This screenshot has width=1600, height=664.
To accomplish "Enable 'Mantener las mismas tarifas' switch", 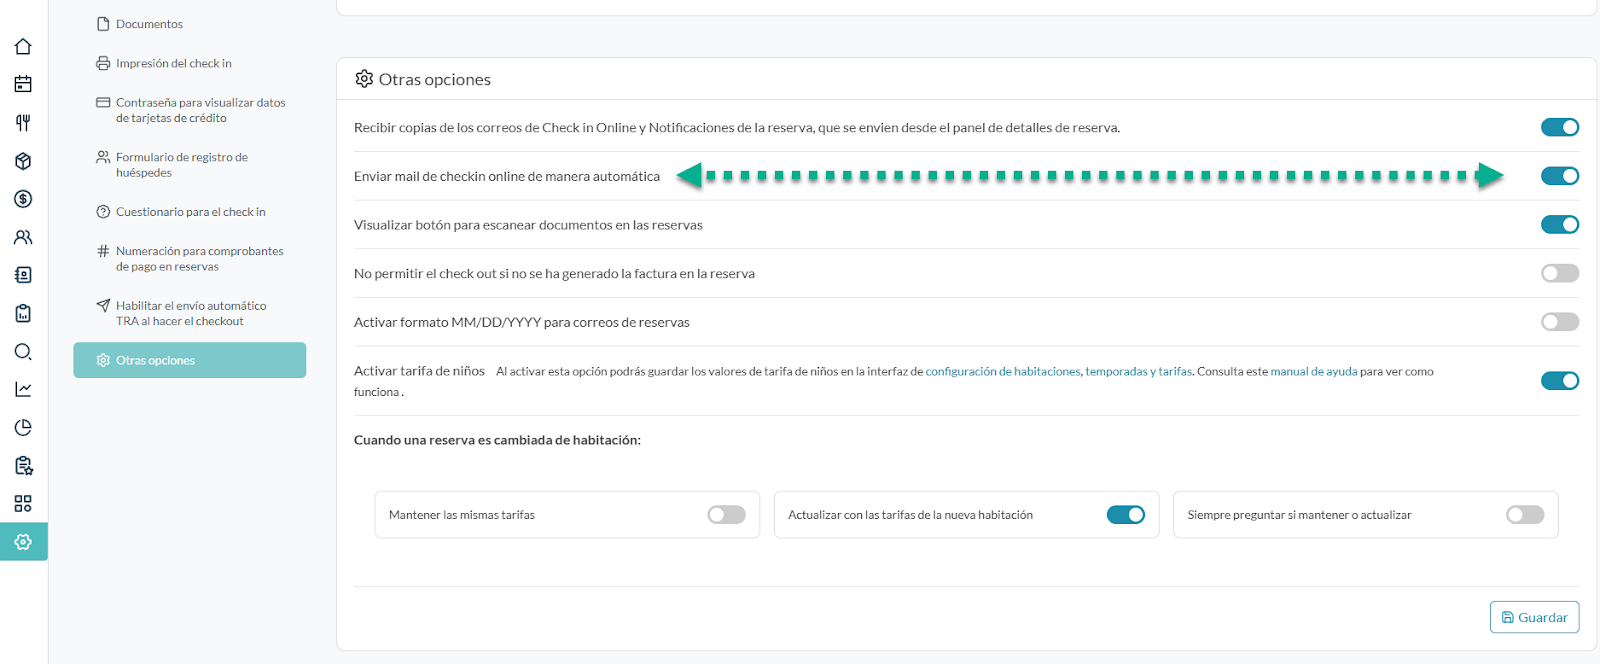I will pos(726,515).
